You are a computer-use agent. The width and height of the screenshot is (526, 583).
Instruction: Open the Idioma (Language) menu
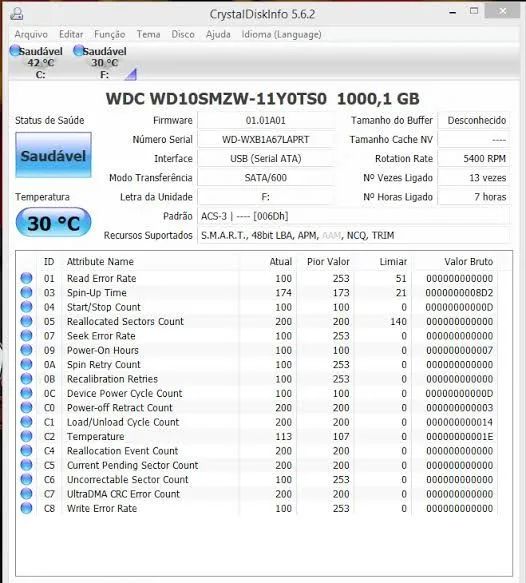(281, 35)
